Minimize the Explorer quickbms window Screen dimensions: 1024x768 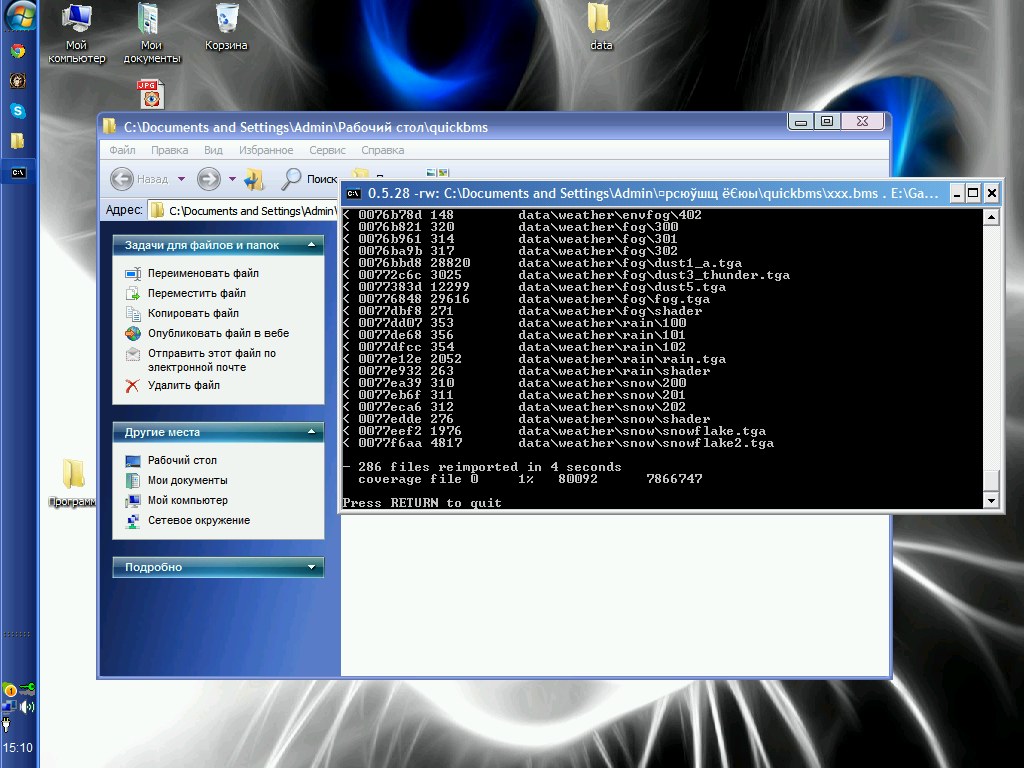pos(801,121)
